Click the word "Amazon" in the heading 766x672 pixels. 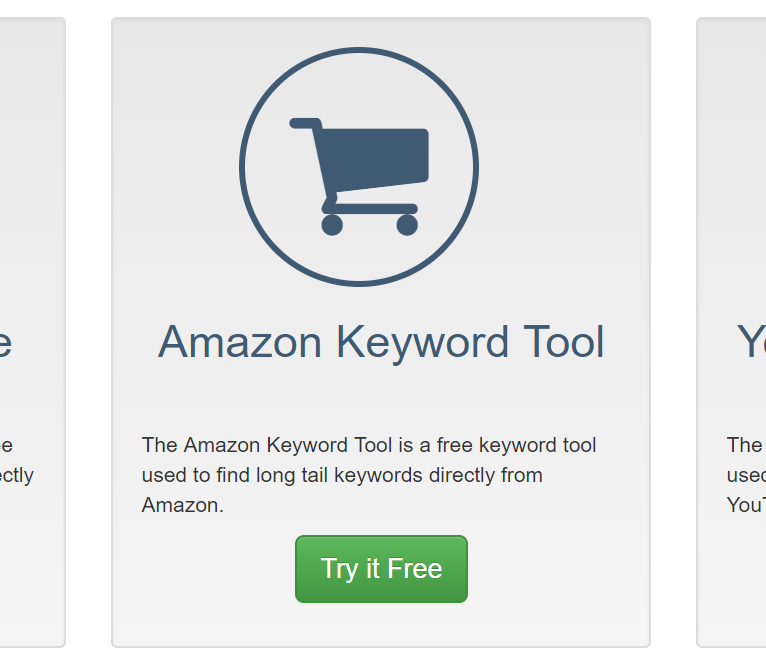tap(240, 342)
